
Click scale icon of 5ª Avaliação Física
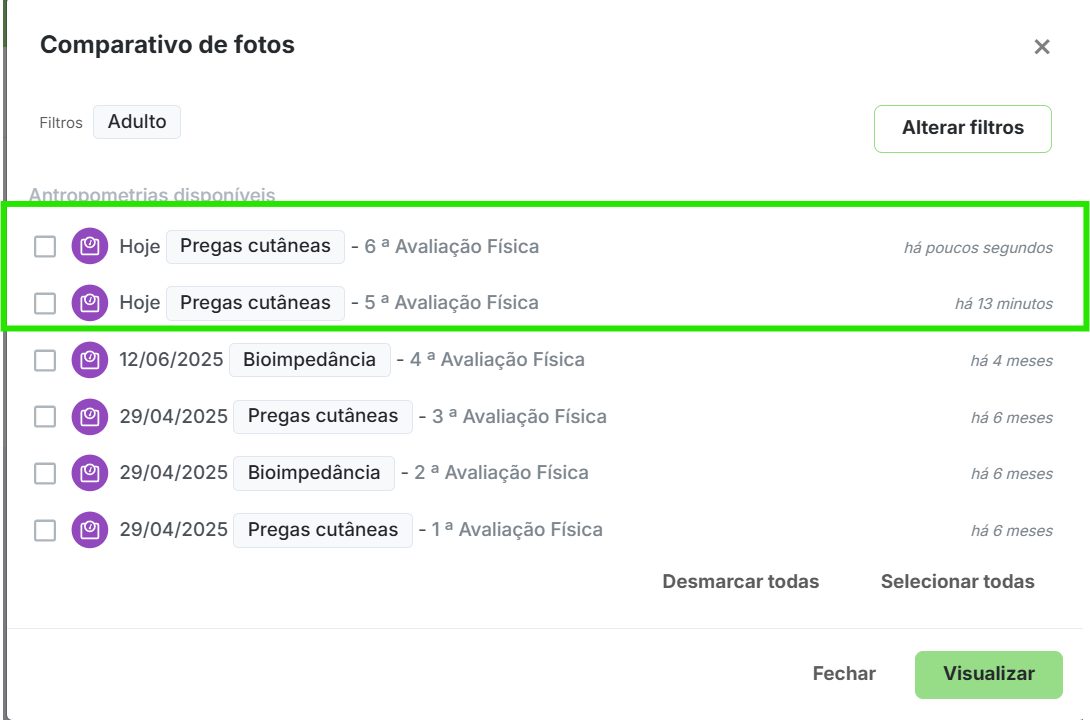[89, 303]
